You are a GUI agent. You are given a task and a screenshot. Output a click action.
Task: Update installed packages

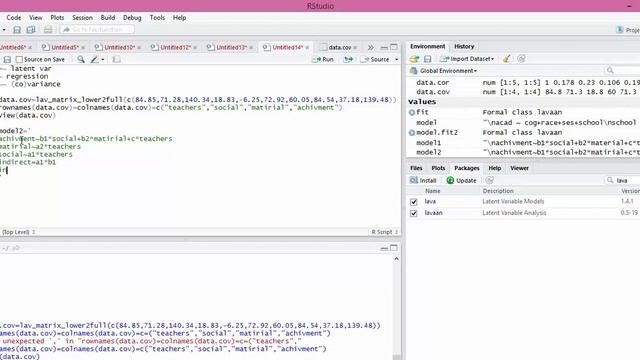(x=462, y=180)
